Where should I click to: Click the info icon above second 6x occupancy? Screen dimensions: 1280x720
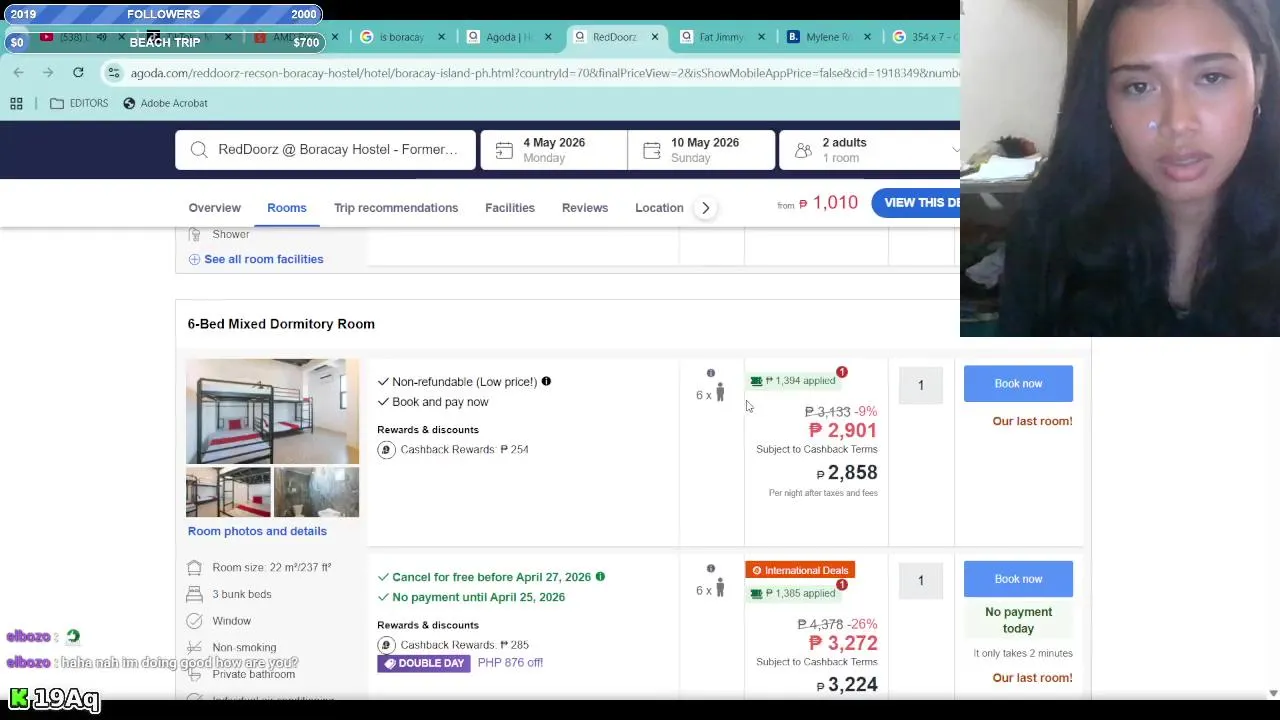(711, 569)
